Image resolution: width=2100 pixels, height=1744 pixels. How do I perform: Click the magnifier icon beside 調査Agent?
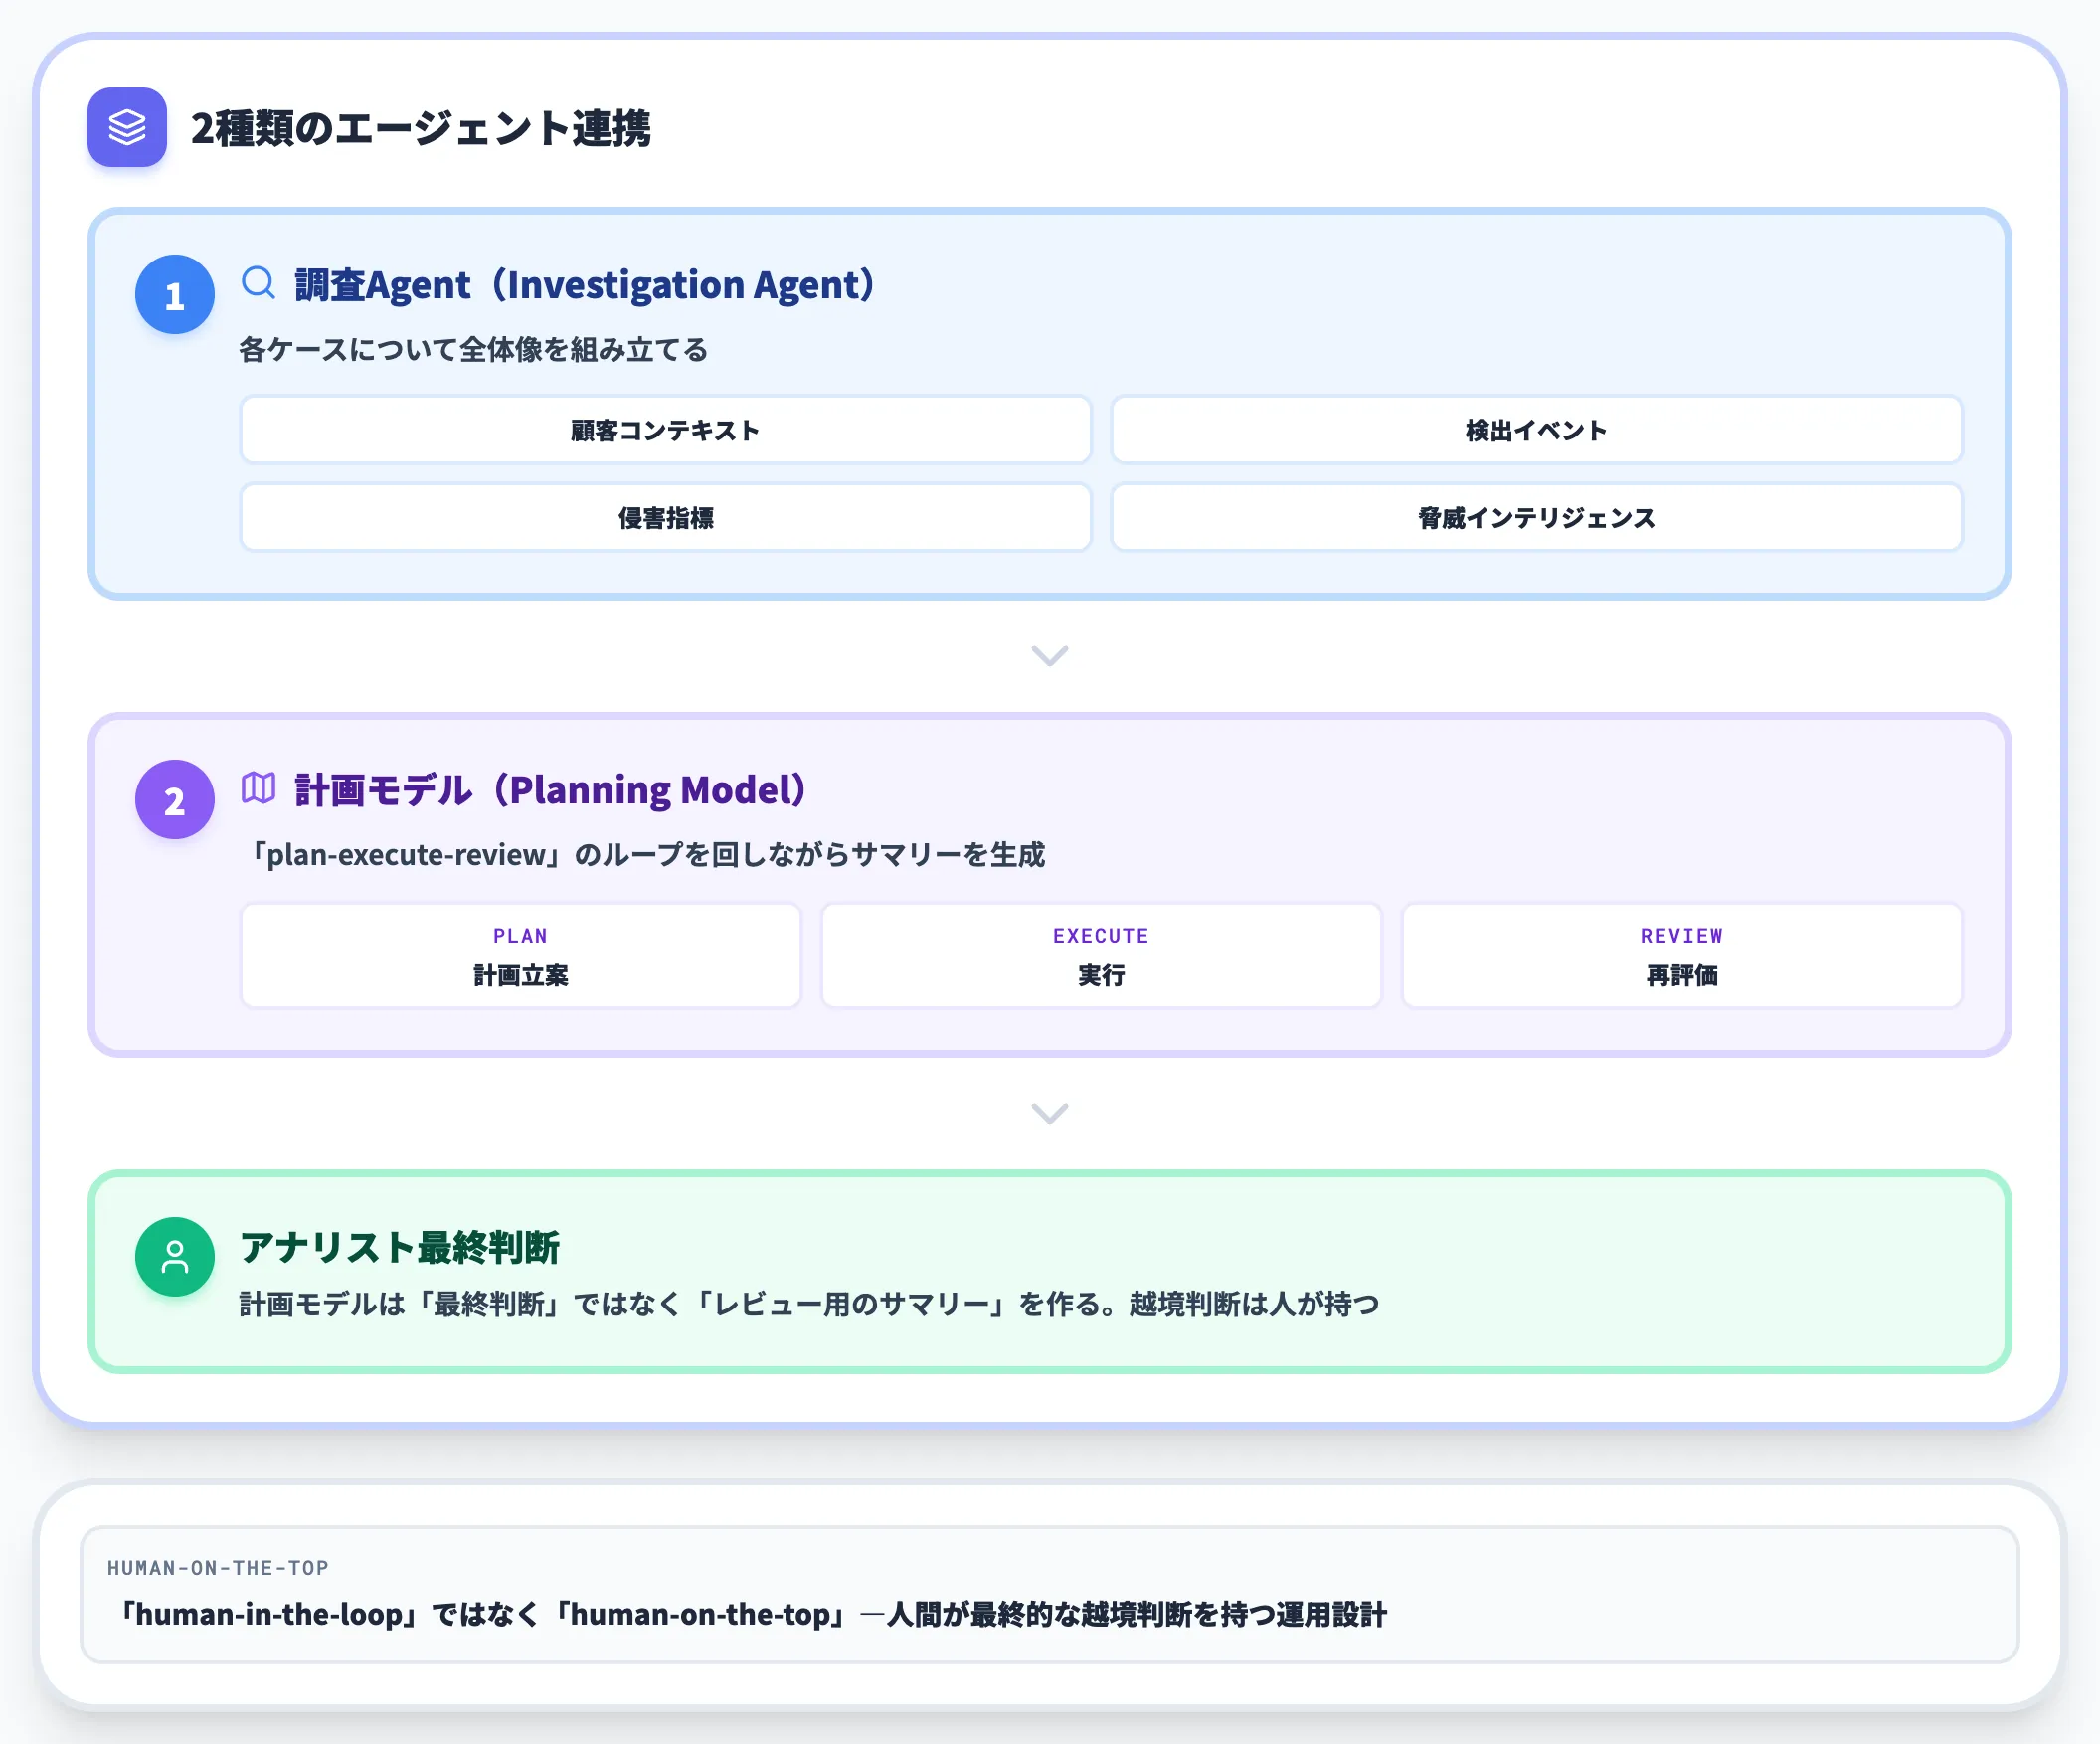[x=258, y=283]
